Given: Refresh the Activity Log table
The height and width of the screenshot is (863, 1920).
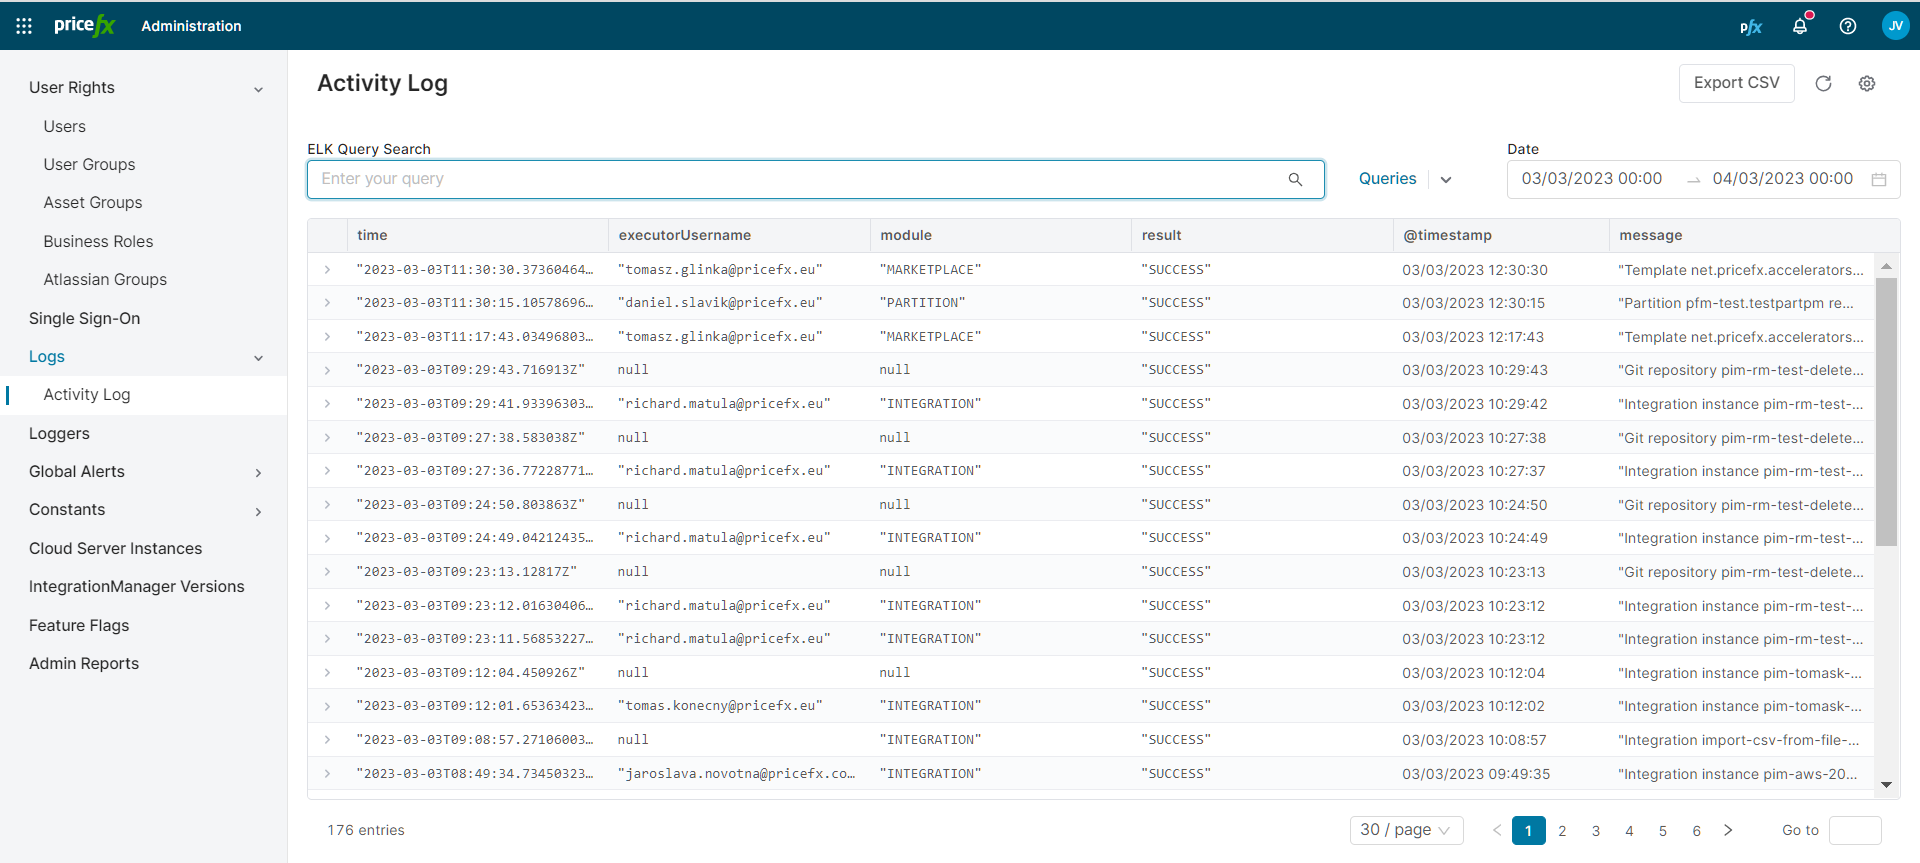Looking at the screenshot, I should (1823, 84).
